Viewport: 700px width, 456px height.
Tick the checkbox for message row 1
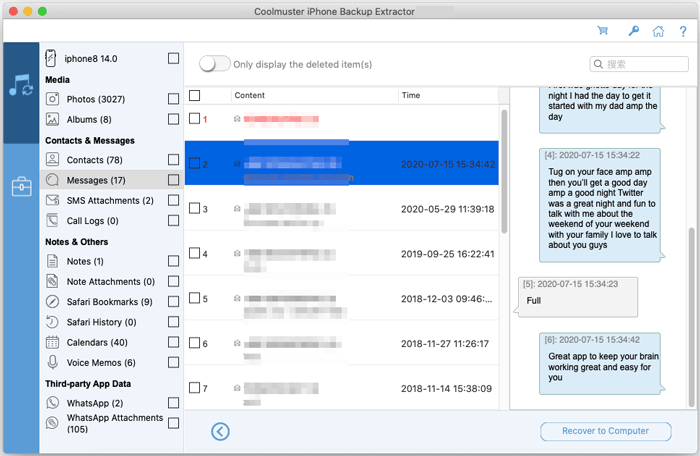194,118
